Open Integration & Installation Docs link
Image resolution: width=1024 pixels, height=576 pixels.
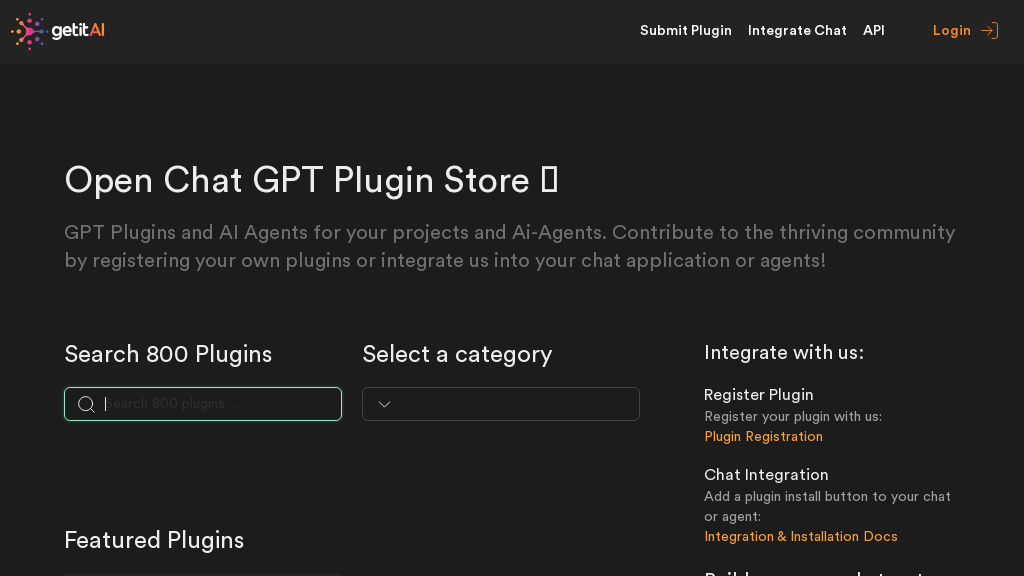coord(800,537)
